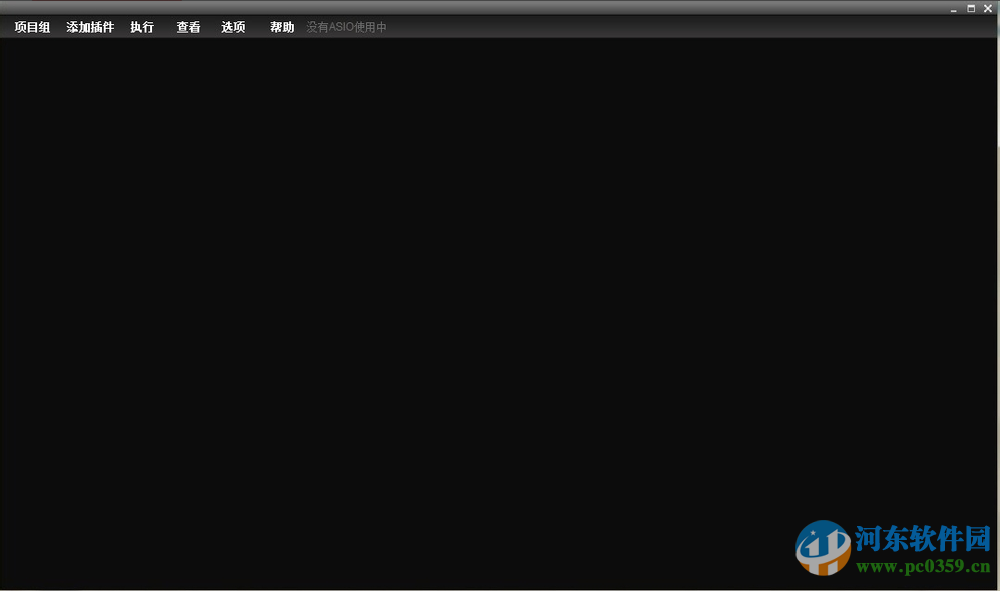Click the 没有ASIO使用中 status label
Viewport: 1000px width, 591px height.
point(347,27)
